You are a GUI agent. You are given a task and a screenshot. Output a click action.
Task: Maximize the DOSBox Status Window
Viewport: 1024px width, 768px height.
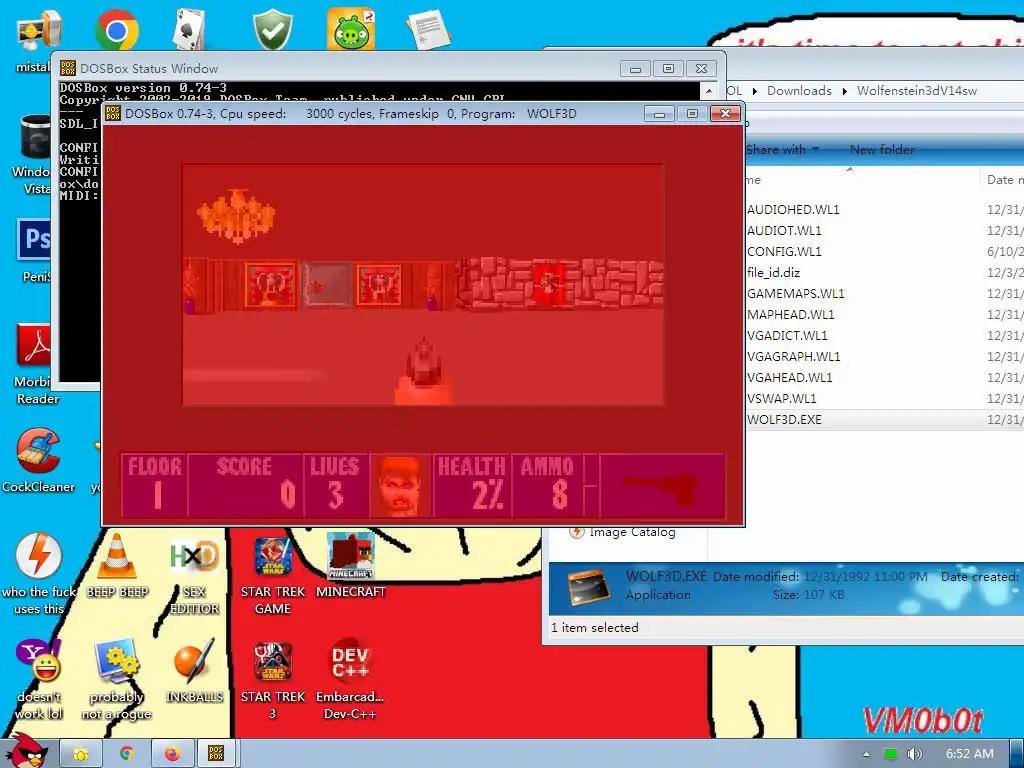pyautogui.click(x=668, y=69)
